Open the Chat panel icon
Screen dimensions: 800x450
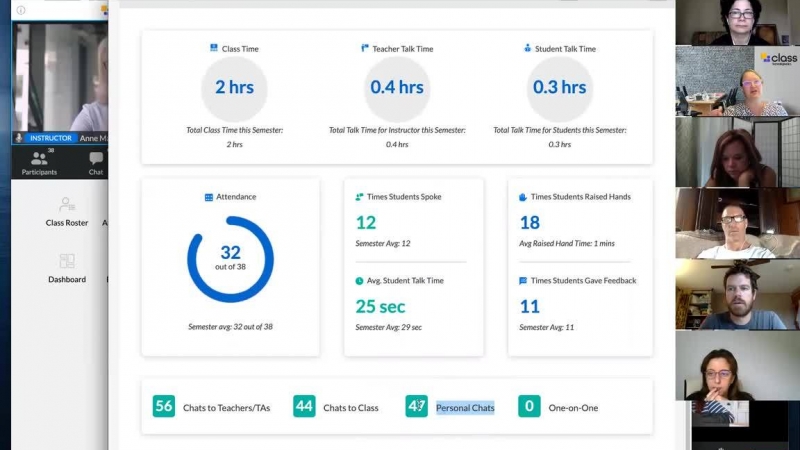[x=96, y=159]
